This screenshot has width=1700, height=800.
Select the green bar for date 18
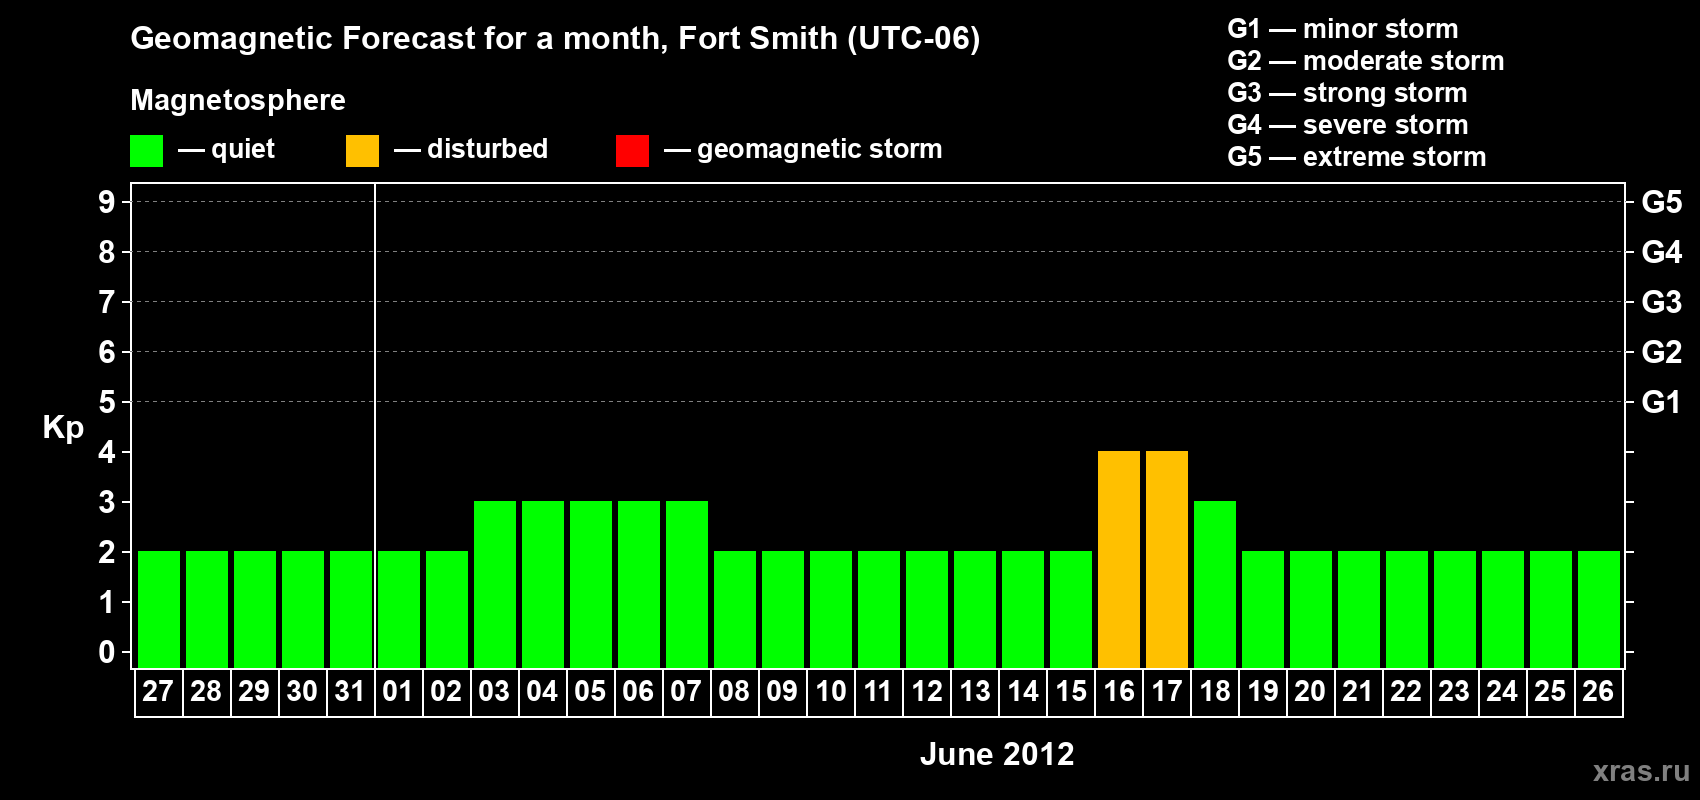pos(1215,584)
